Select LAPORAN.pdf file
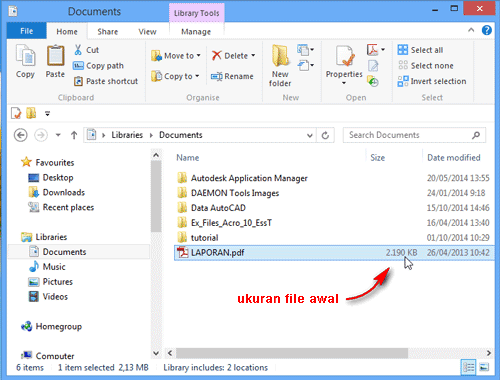500x380 pixels. [334, 253]
